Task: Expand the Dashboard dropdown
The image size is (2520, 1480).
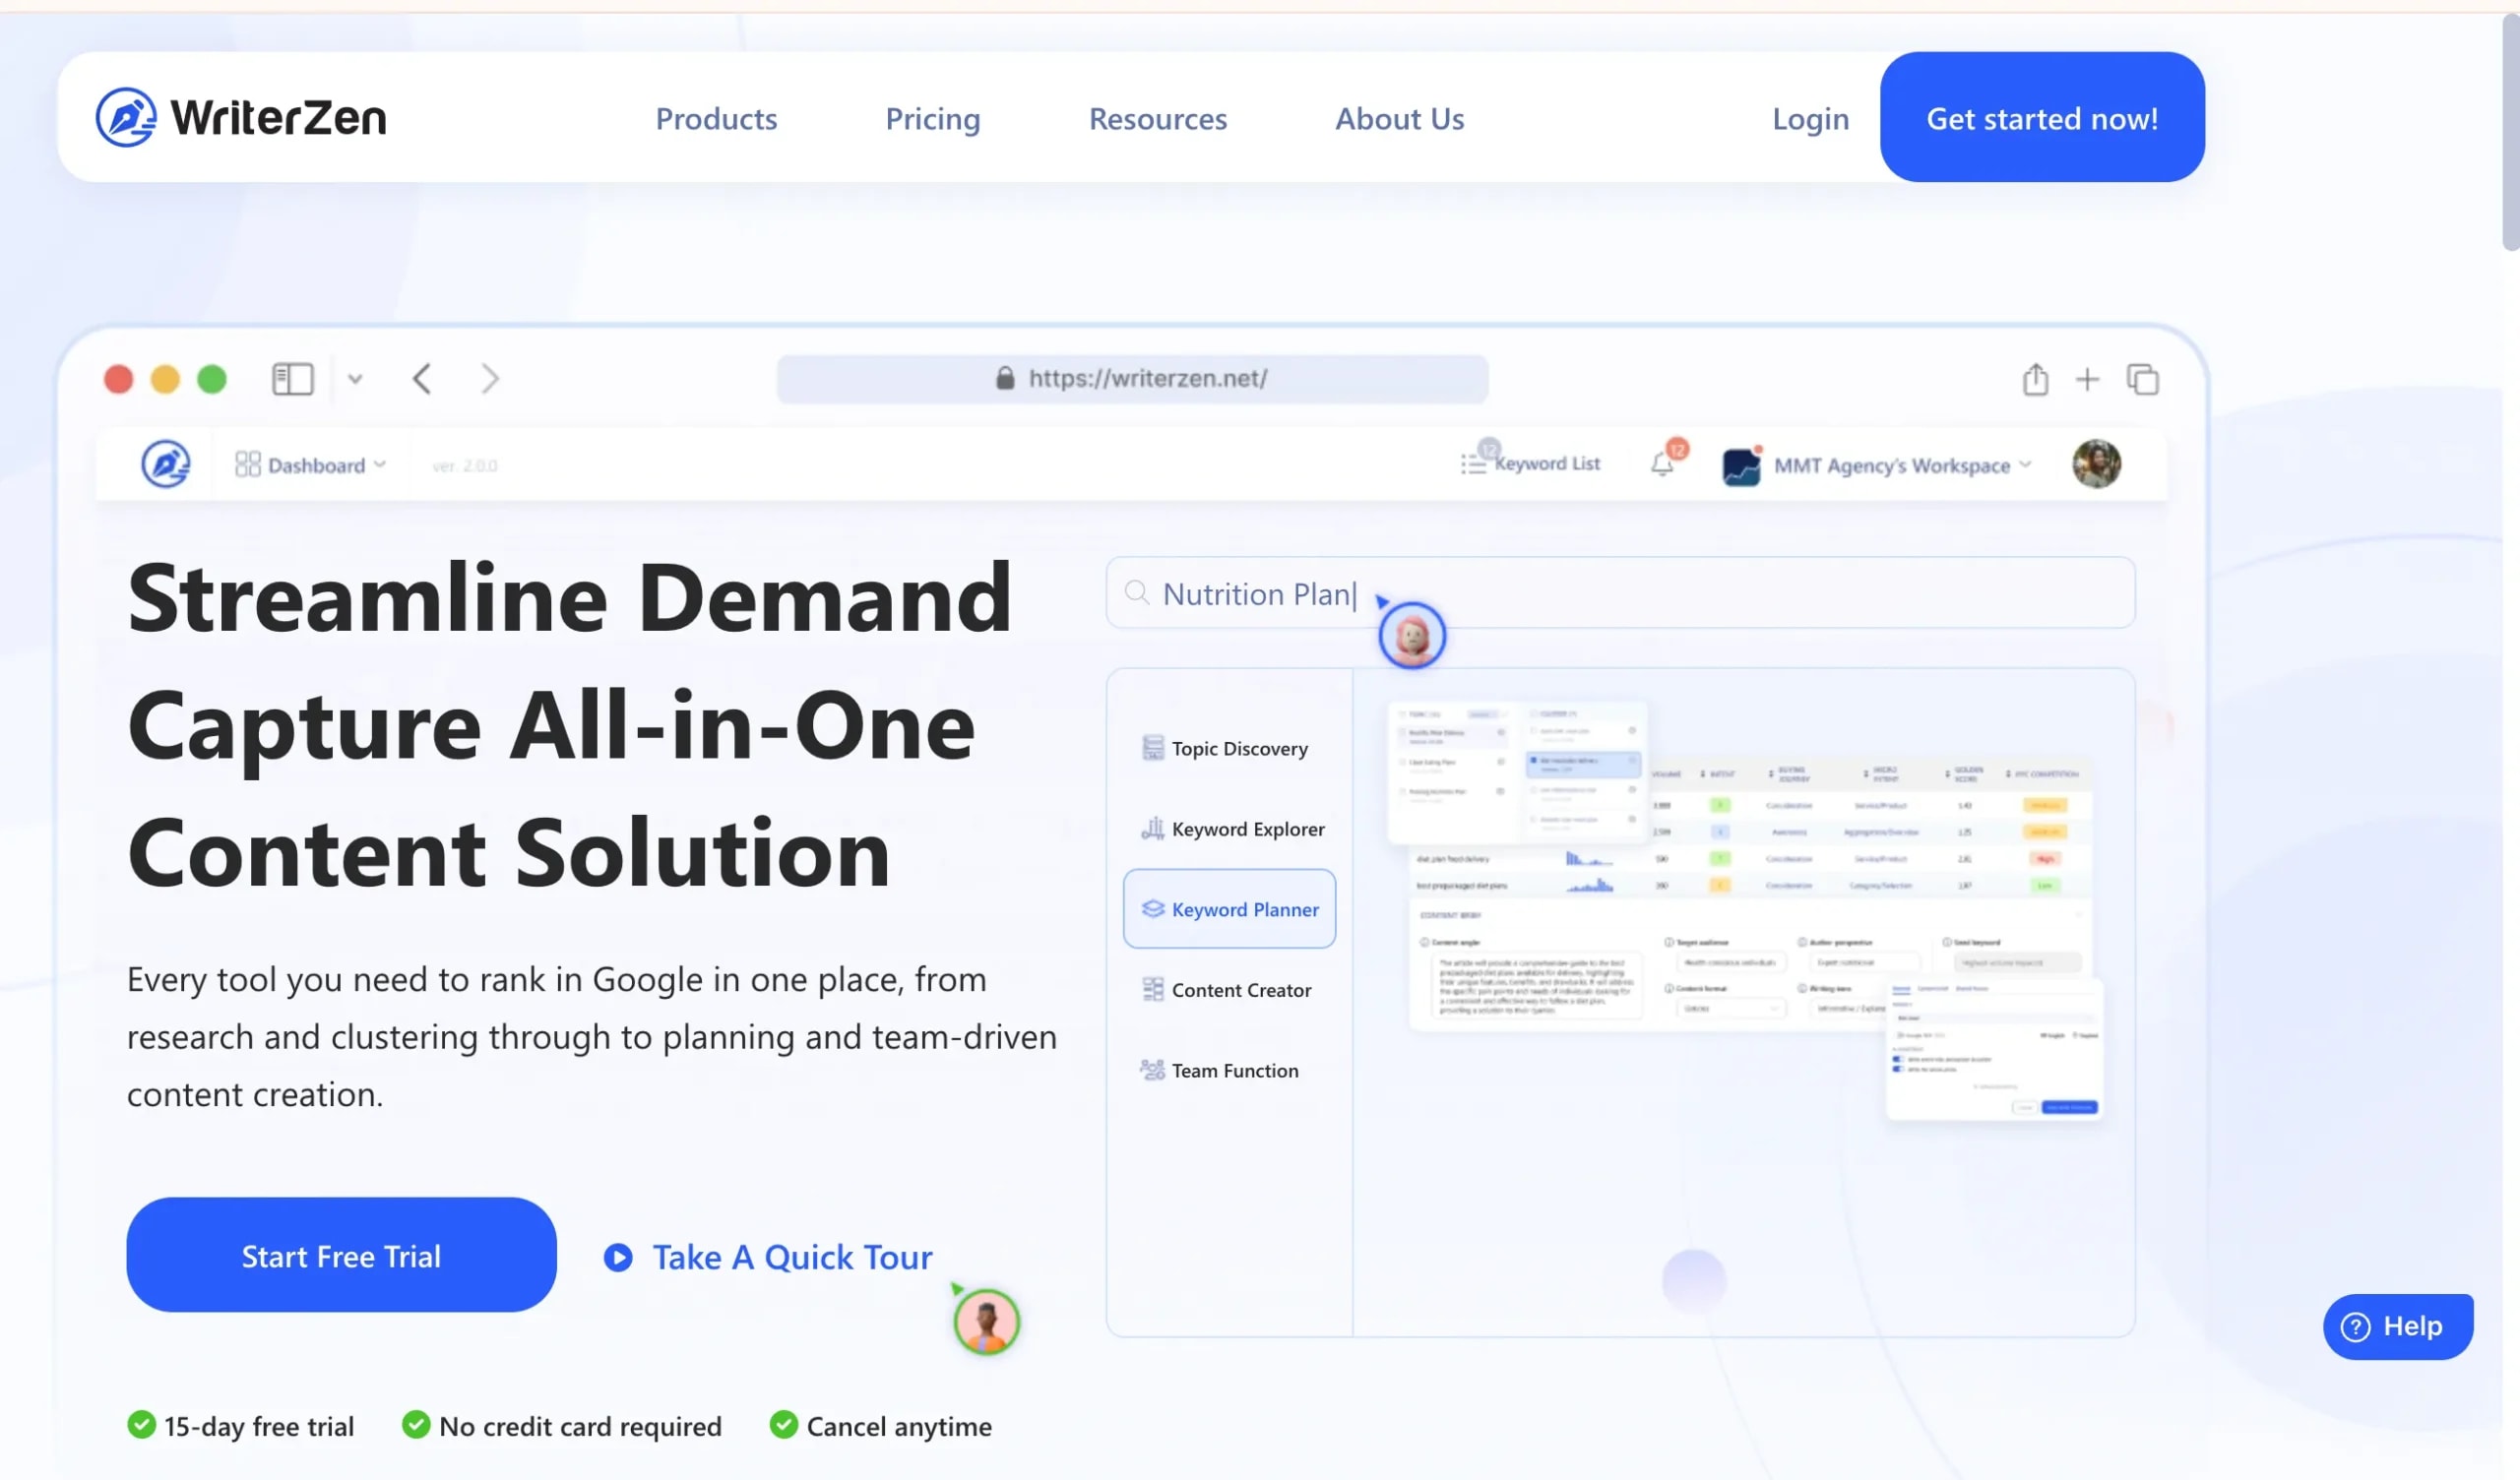Action: click(310, 465)
